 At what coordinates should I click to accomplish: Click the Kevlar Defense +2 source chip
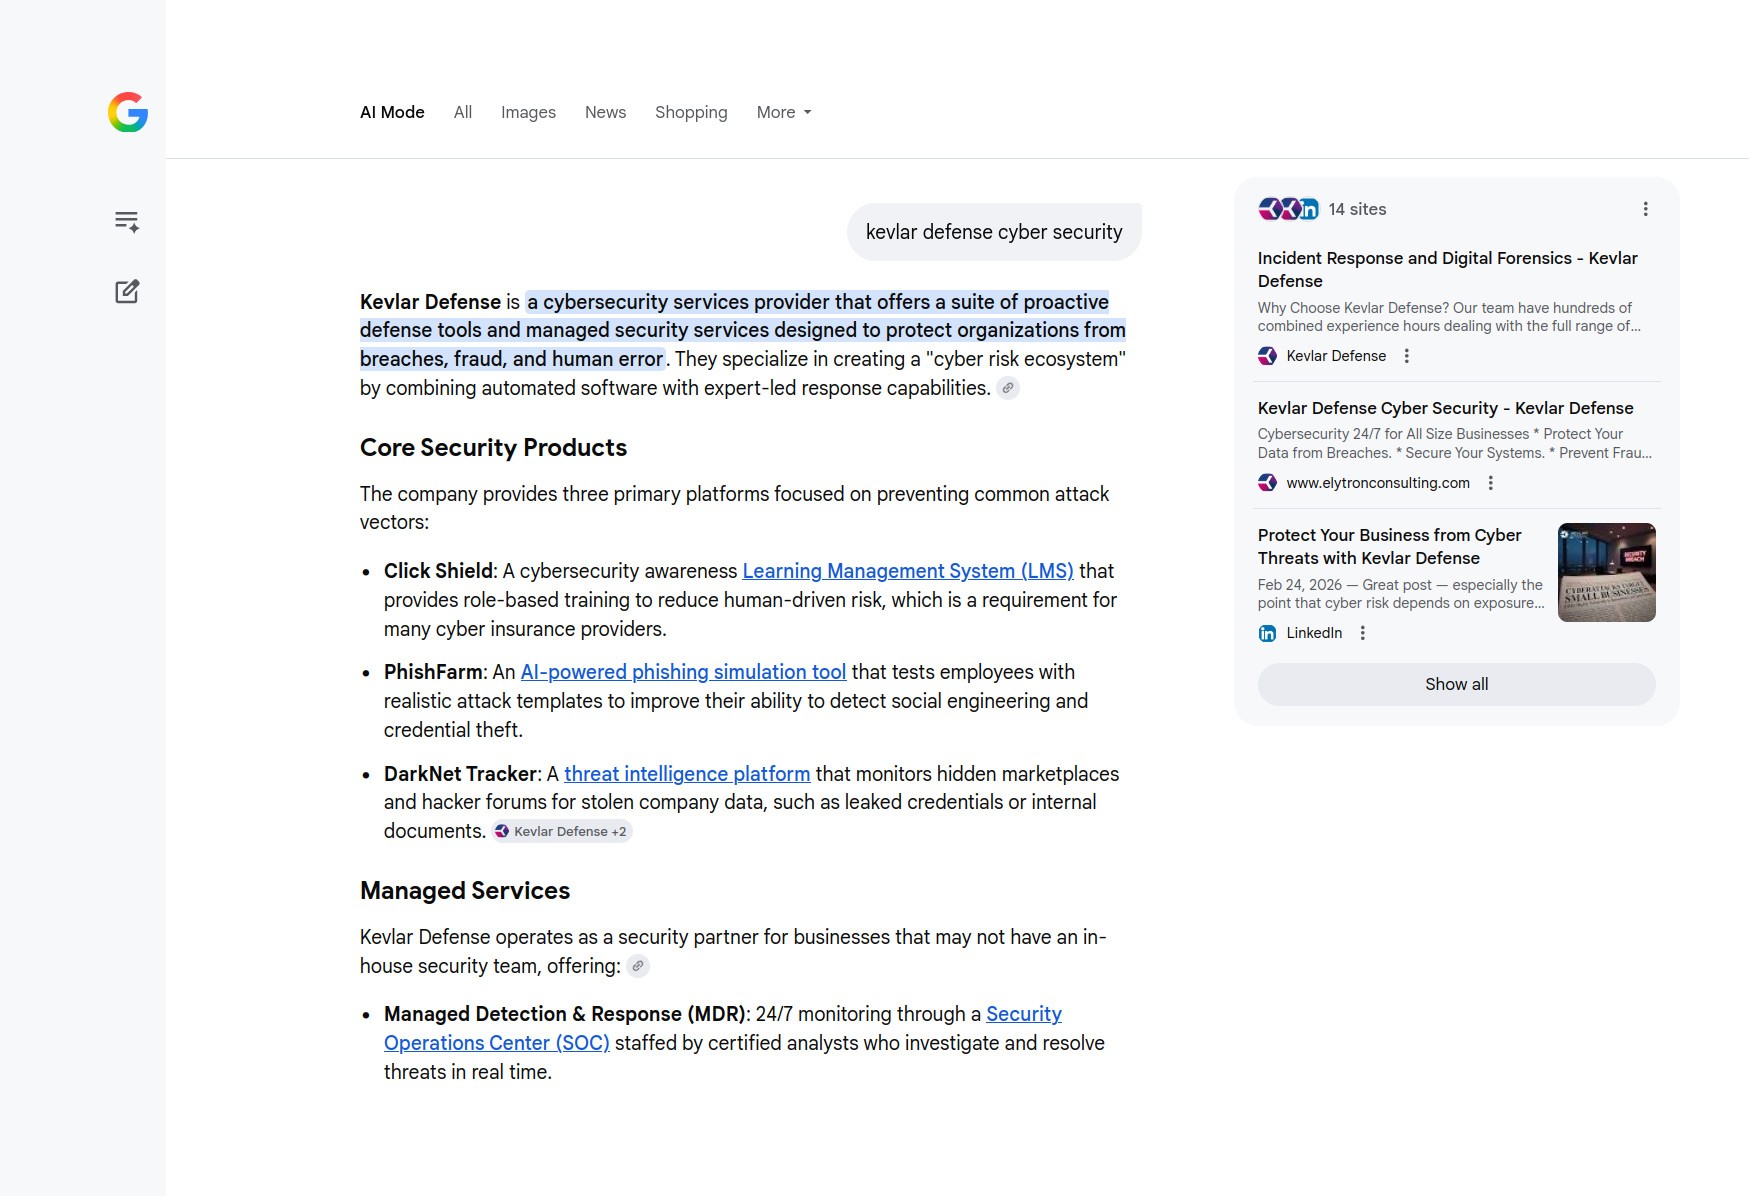[562, 831]
